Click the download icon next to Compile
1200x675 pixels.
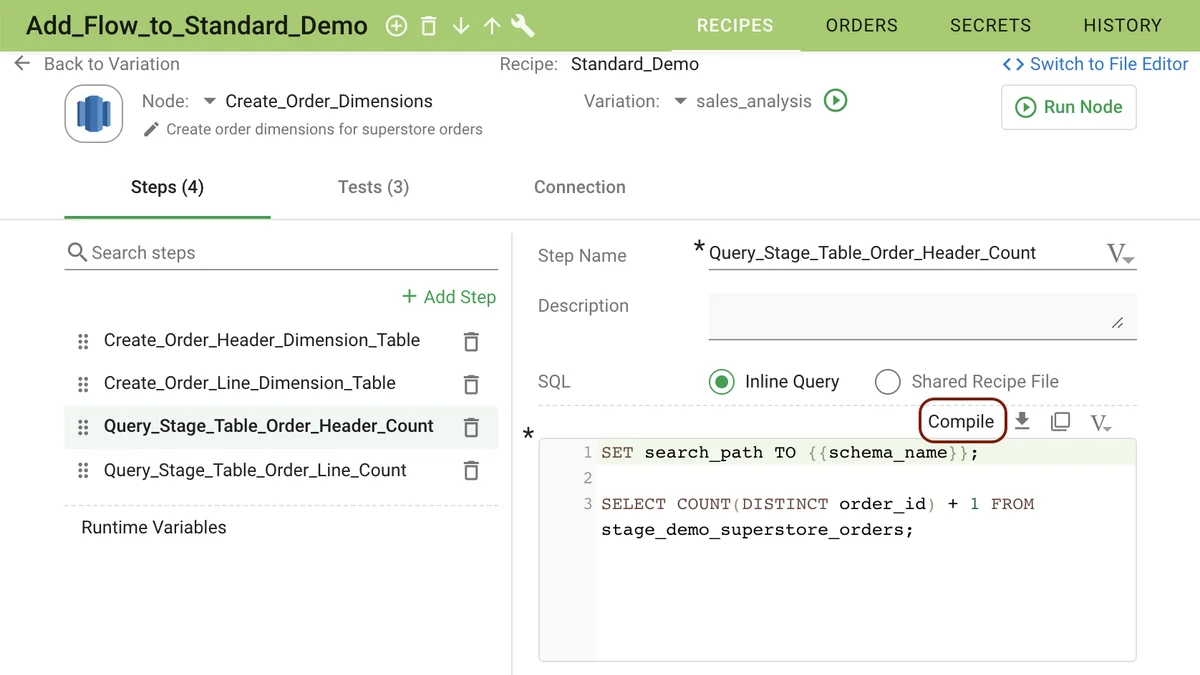[x=1022, y=421]
